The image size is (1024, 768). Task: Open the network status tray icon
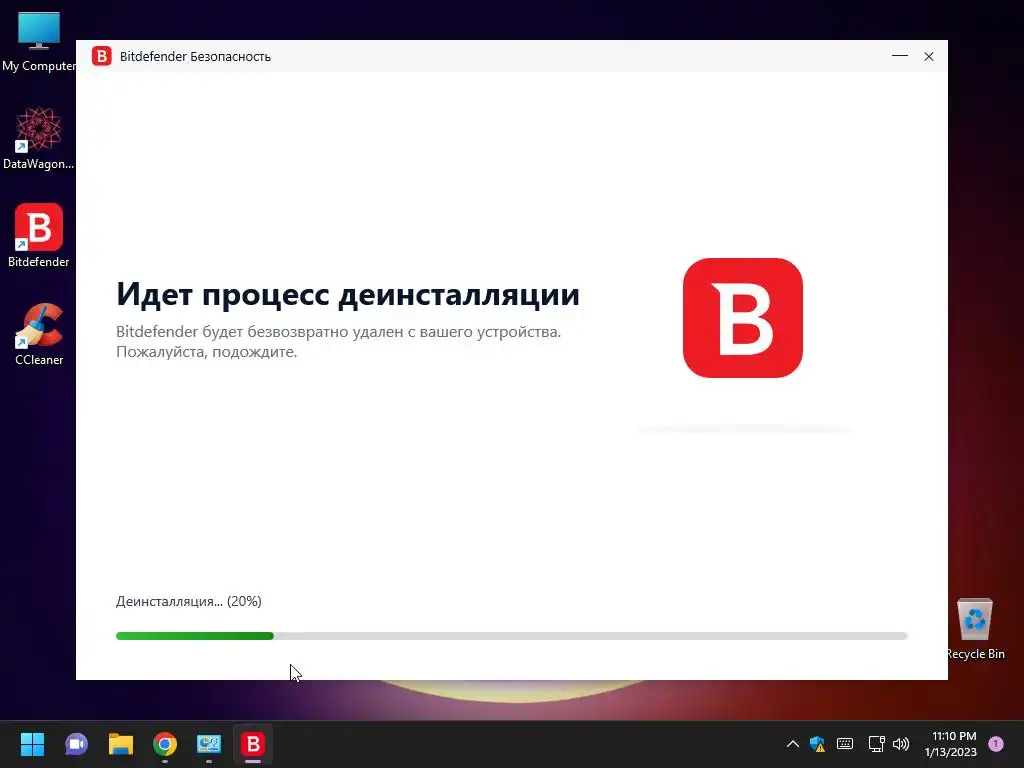[876, 744]
